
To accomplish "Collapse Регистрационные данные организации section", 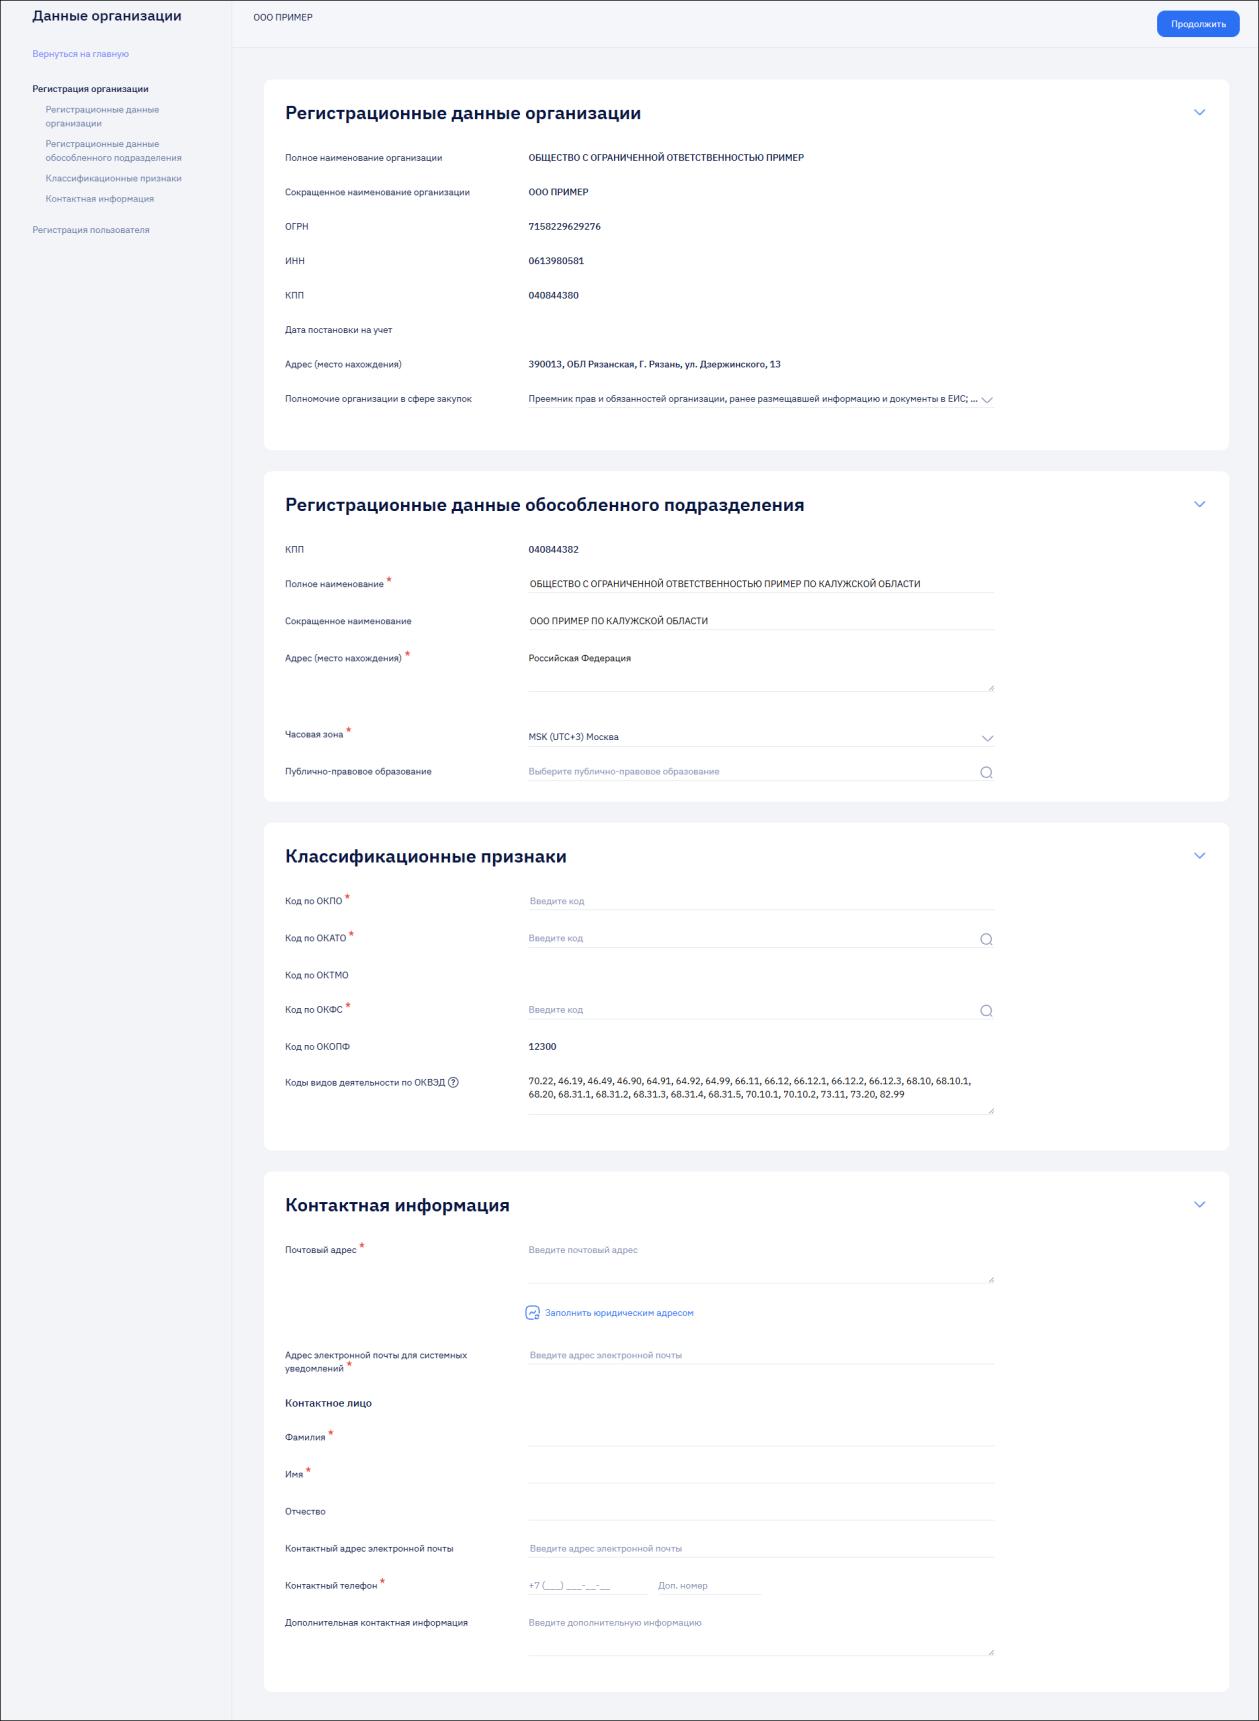I will (x=1200, y=112).
